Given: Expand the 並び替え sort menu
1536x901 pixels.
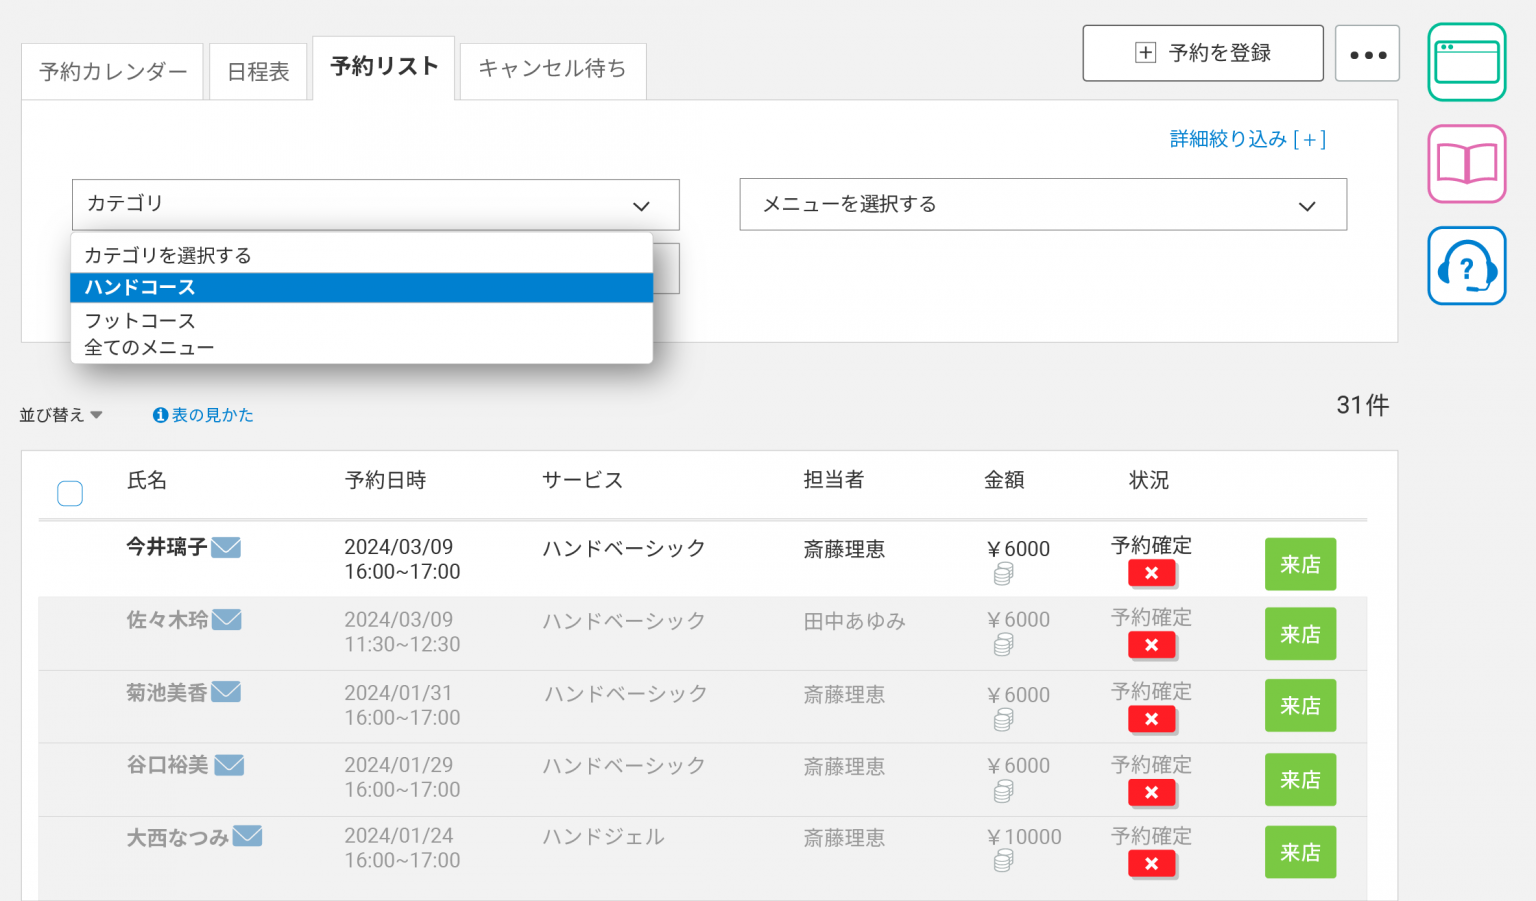Looking at the screenshot, I should 61,415.
